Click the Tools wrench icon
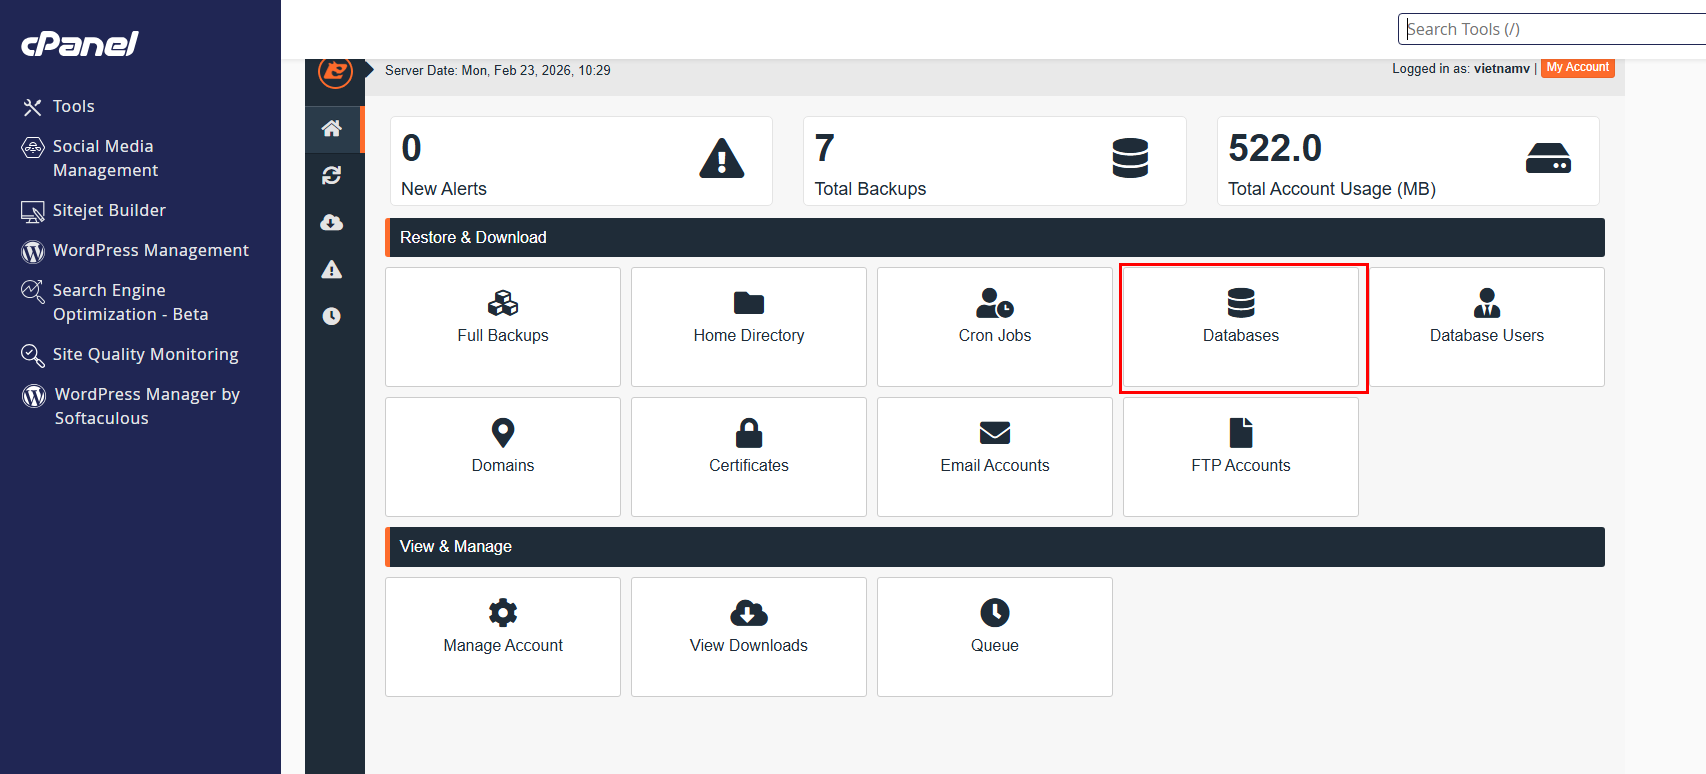 click(33, 107)
